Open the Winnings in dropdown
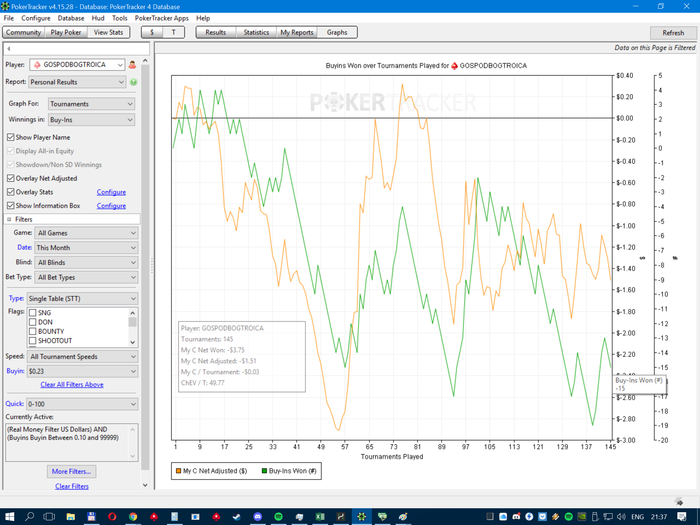Image resolution: width=700 pixels, height=525 pixels. click(x=92, y=120)
